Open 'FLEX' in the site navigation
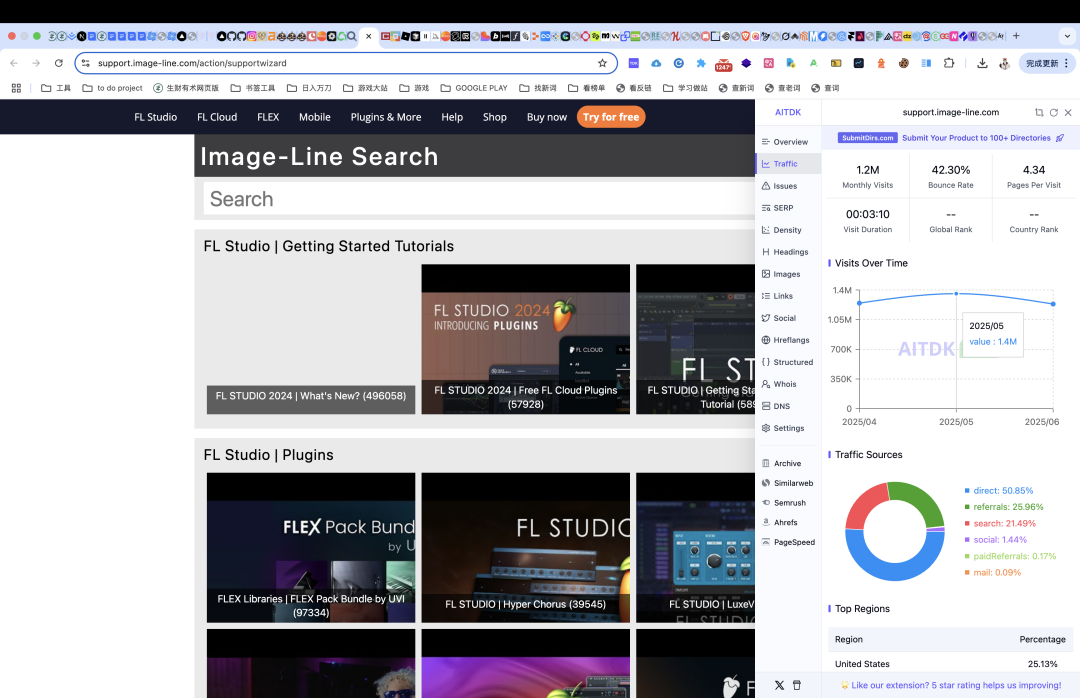 tap(268, 117)
